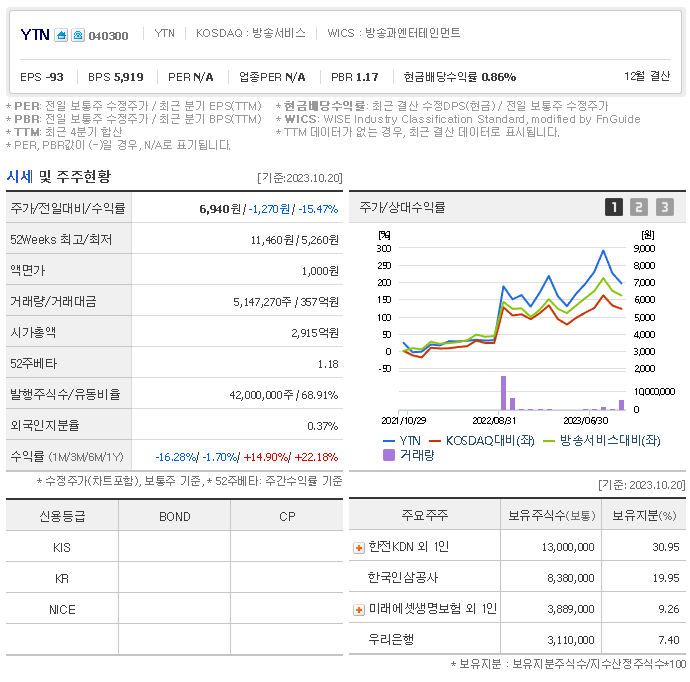Expand the 미래에셋생명보험 외 1인 shareholder row
Viewport: 690px width, 682px height.
pos(359,610)
